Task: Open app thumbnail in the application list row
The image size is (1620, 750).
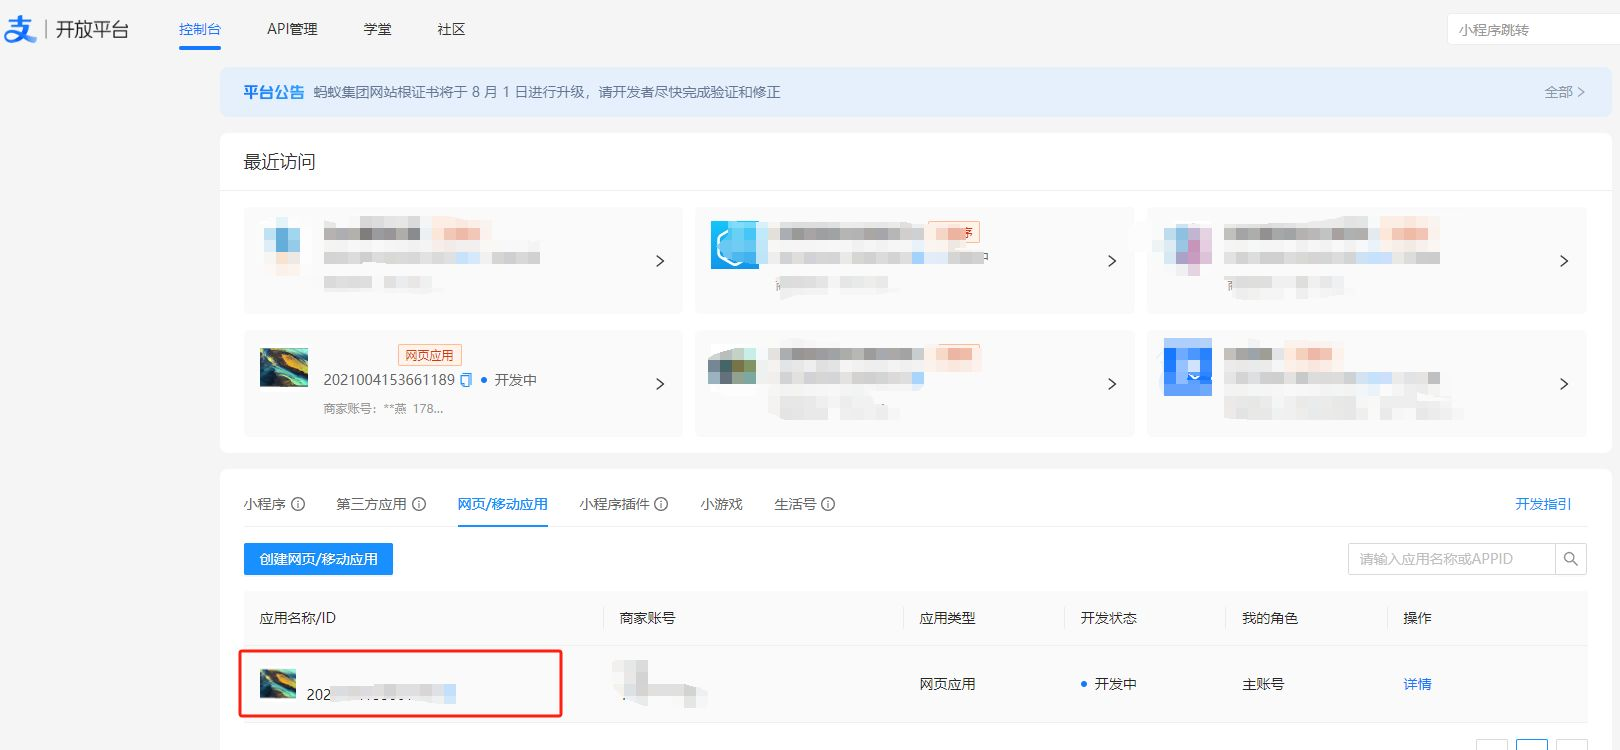Action: [x=278, y=684]
